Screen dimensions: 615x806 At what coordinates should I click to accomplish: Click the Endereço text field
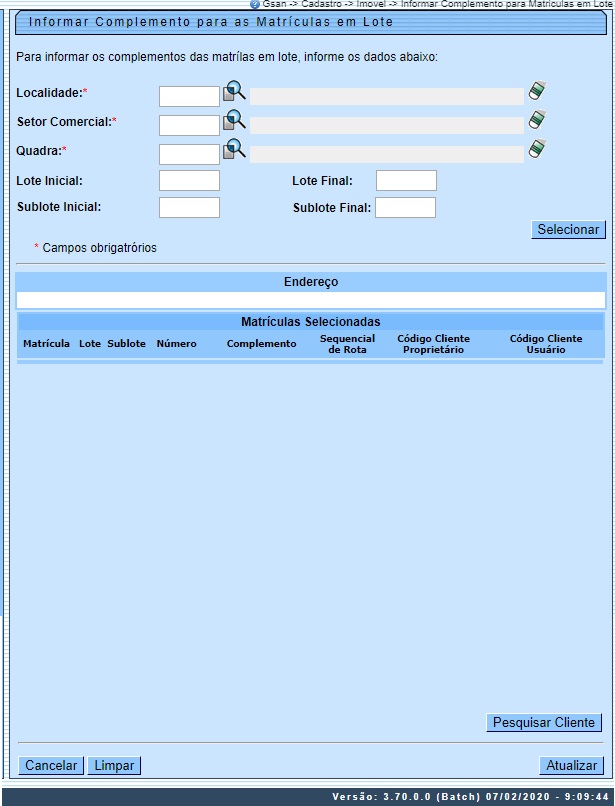point(310,300)
